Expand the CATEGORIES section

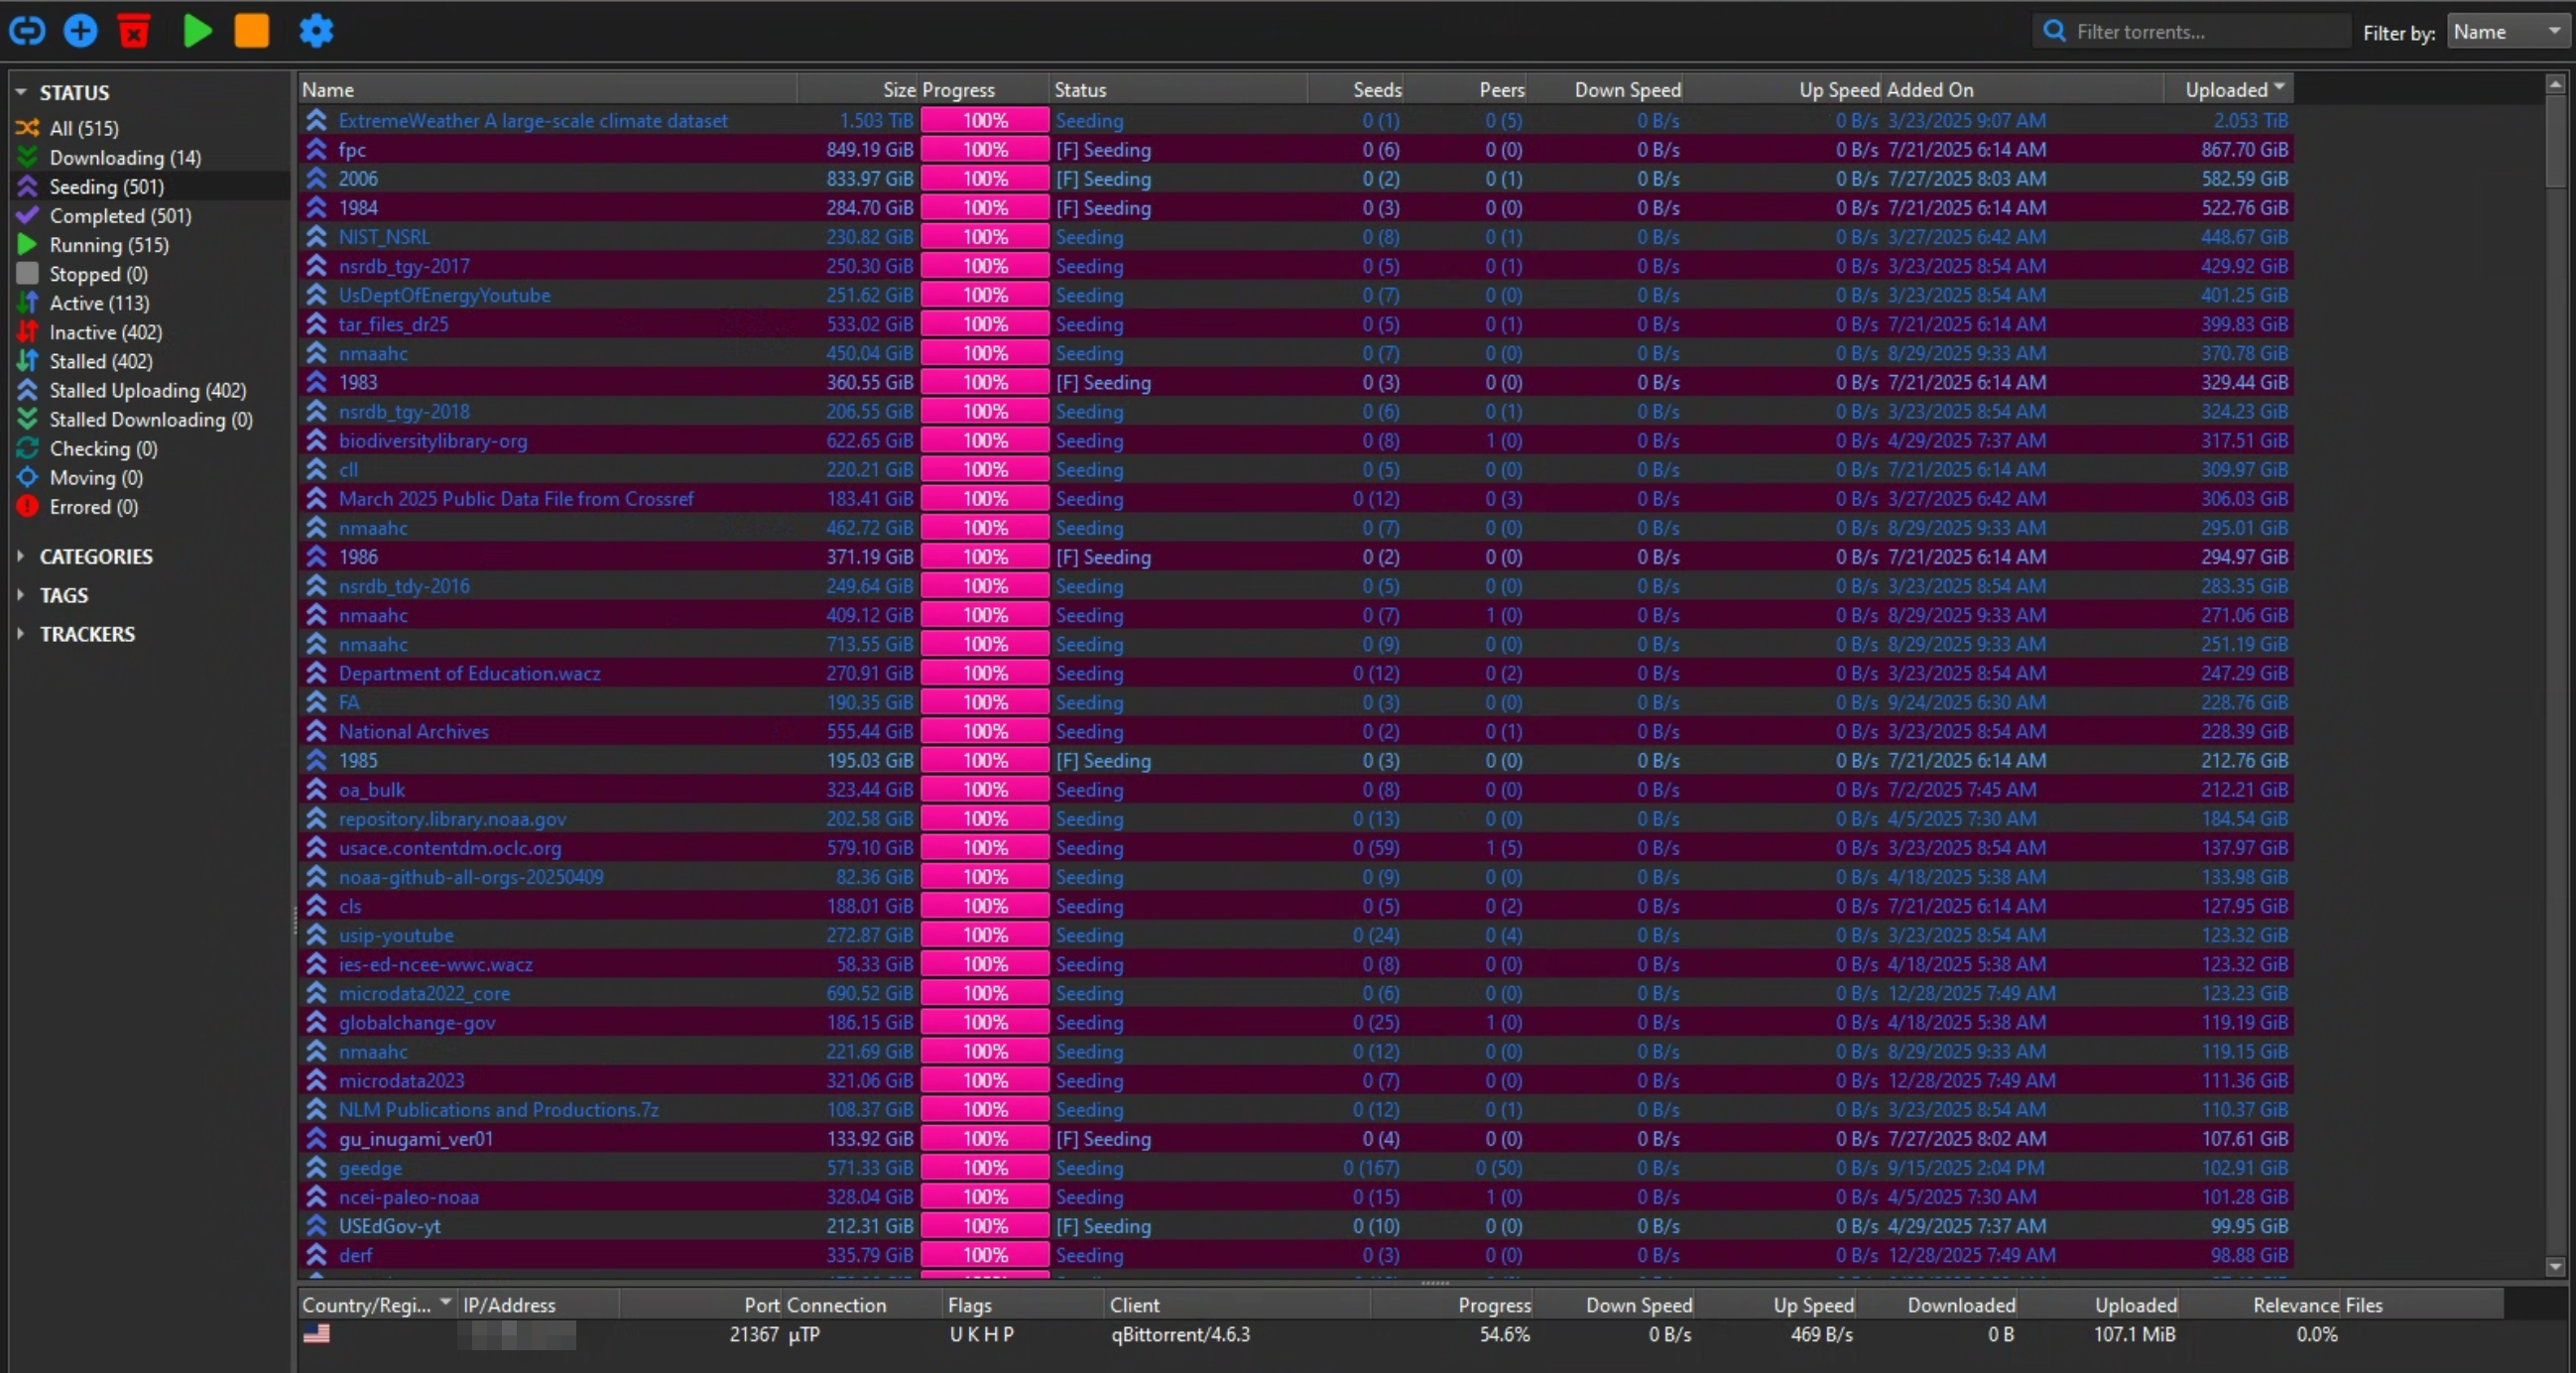click(x=21, y=556)
